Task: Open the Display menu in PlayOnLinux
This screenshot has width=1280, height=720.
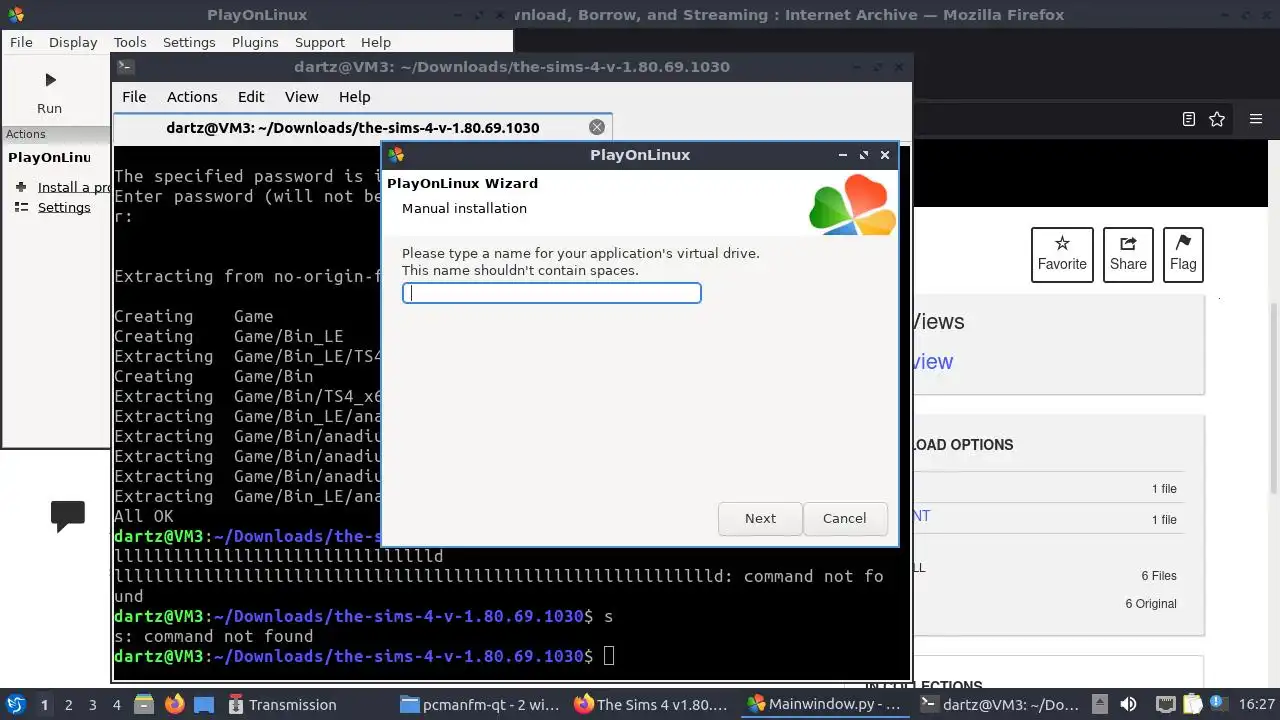Action: coord(73,42)
